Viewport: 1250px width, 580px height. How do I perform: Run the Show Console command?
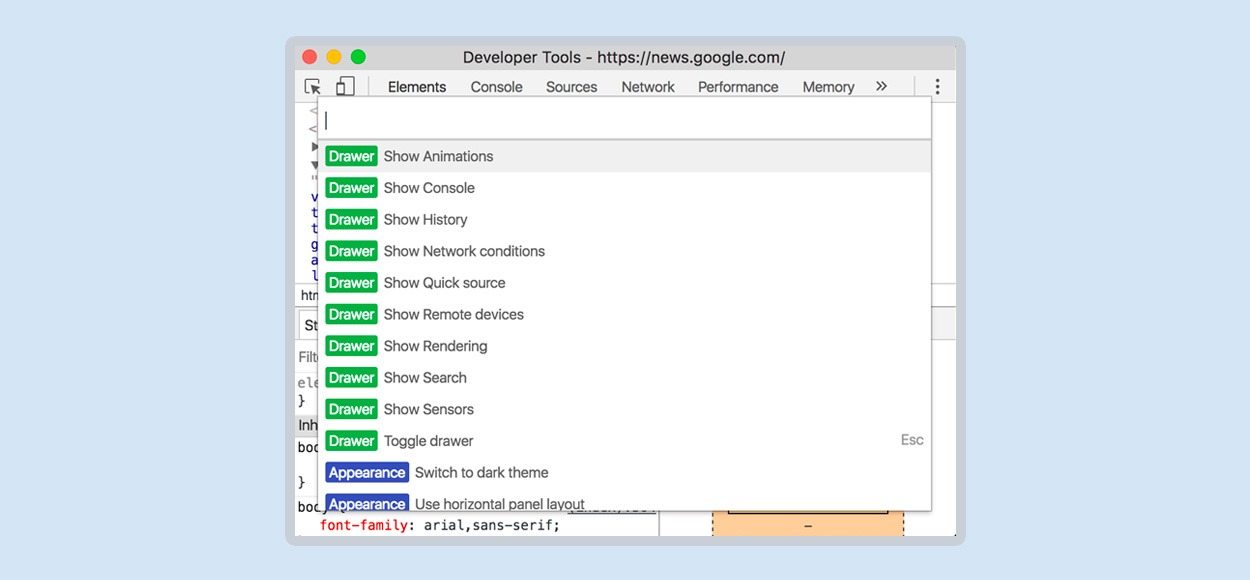tap(625, 188)
